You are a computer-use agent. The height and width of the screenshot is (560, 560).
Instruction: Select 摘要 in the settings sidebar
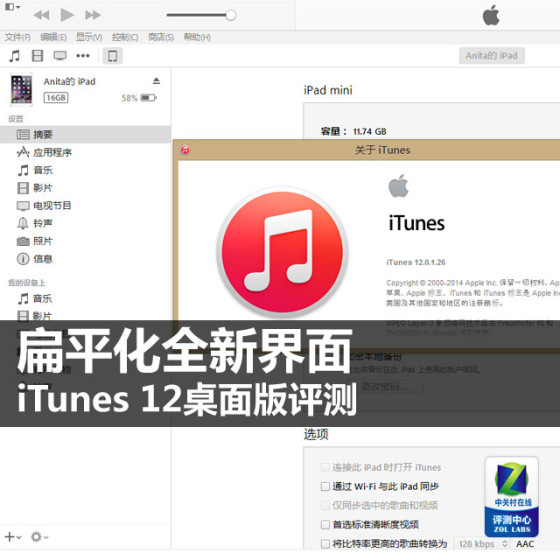(x=85, y=134)
